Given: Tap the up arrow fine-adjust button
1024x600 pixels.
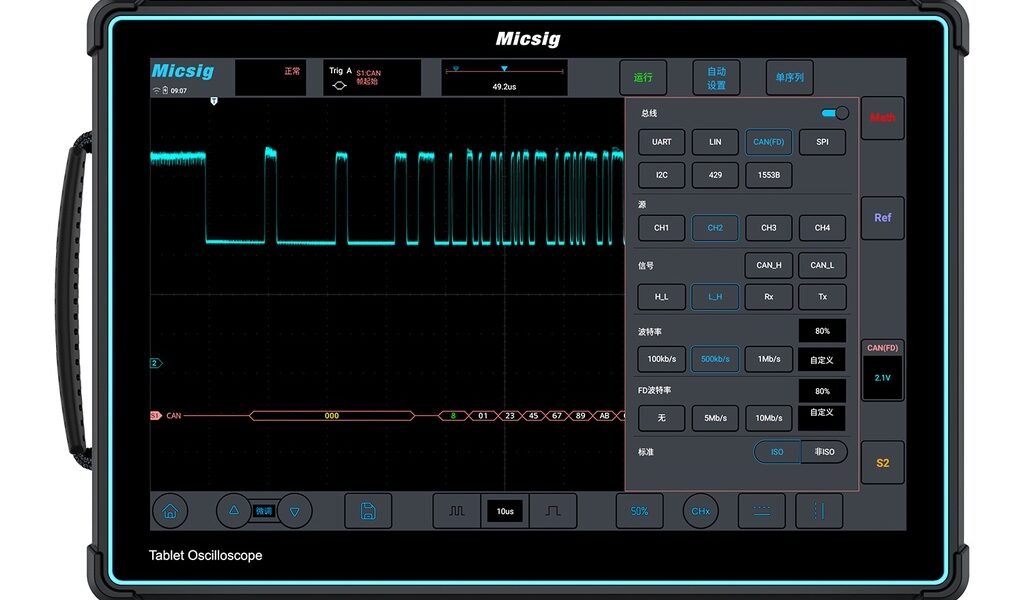Looking at the screenshot, I should coord(233,511).
